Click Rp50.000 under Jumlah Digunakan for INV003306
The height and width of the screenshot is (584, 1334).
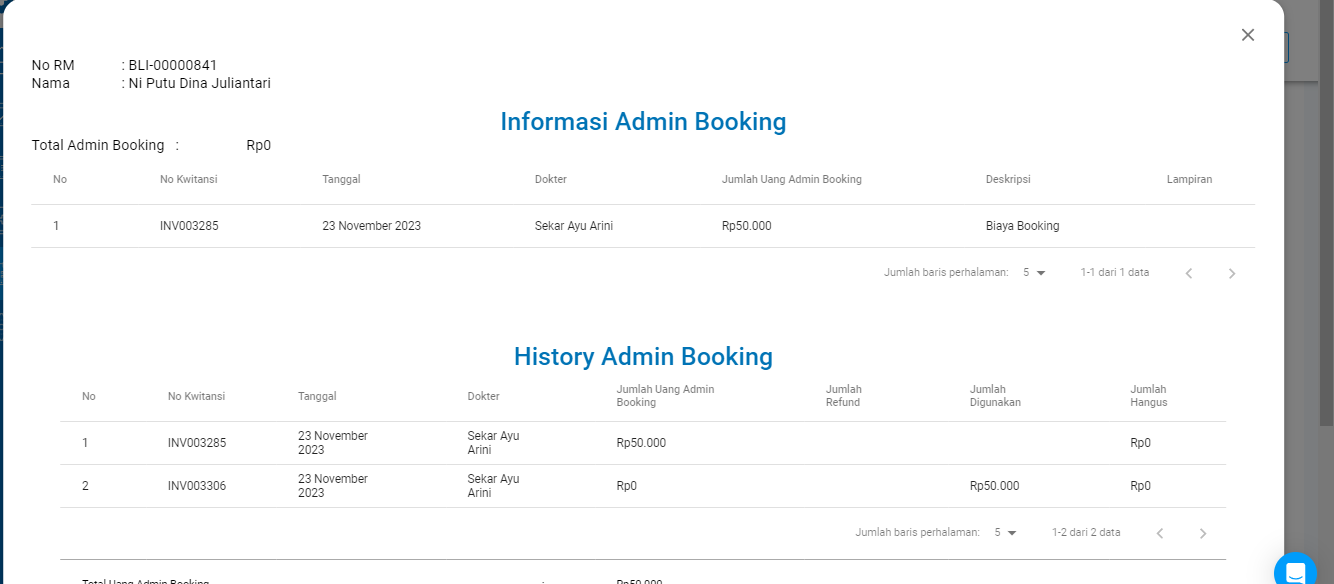click(995, 486)
